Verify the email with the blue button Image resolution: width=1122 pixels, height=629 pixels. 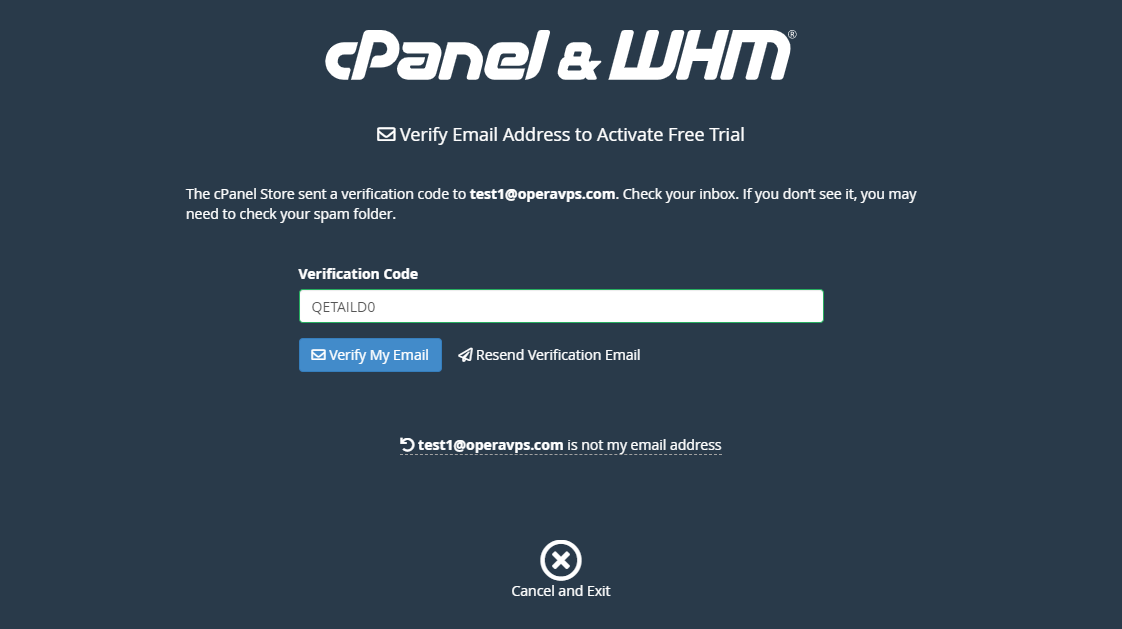click(x=370, y=355)
